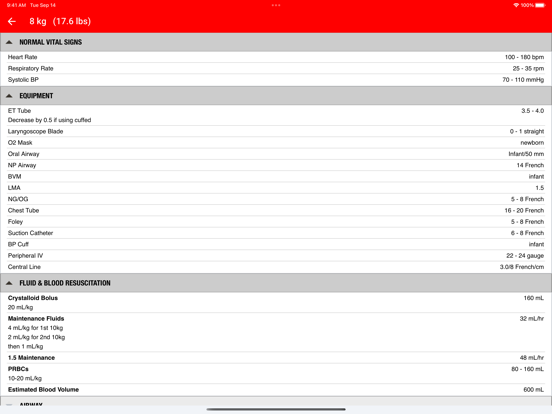Tap the '32 mL/hr' maintenance value

coord(532,319)
